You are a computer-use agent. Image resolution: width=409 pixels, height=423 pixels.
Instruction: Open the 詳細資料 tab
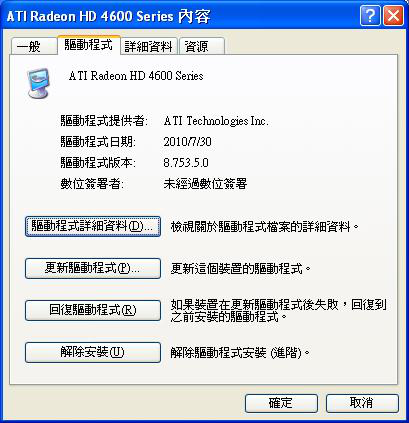[149, 46]
